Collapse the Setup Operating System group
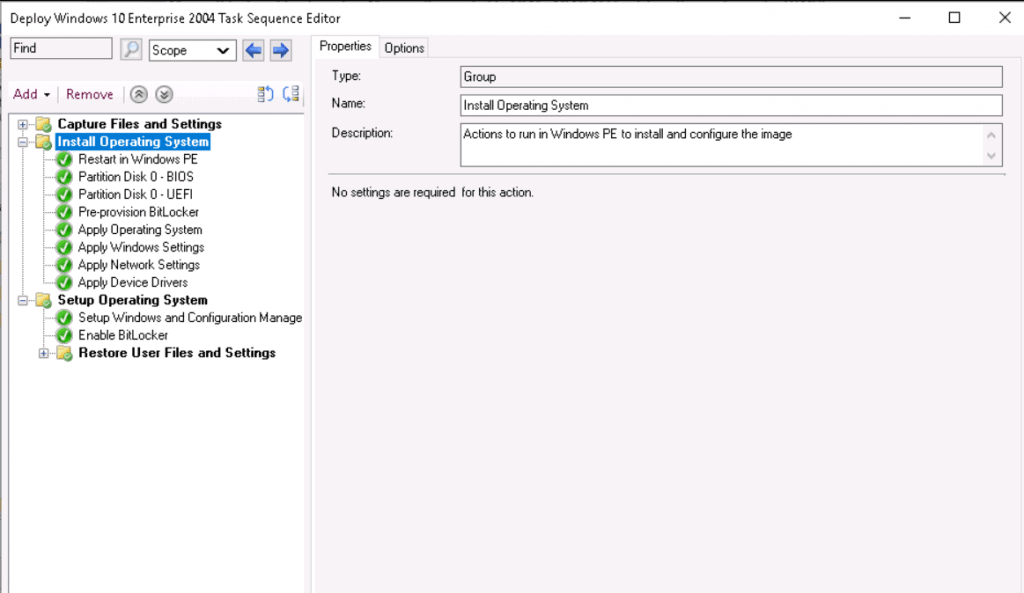The width and height of the screenshot is (1024, 593). pyautogui.click(x=23, y=300)
